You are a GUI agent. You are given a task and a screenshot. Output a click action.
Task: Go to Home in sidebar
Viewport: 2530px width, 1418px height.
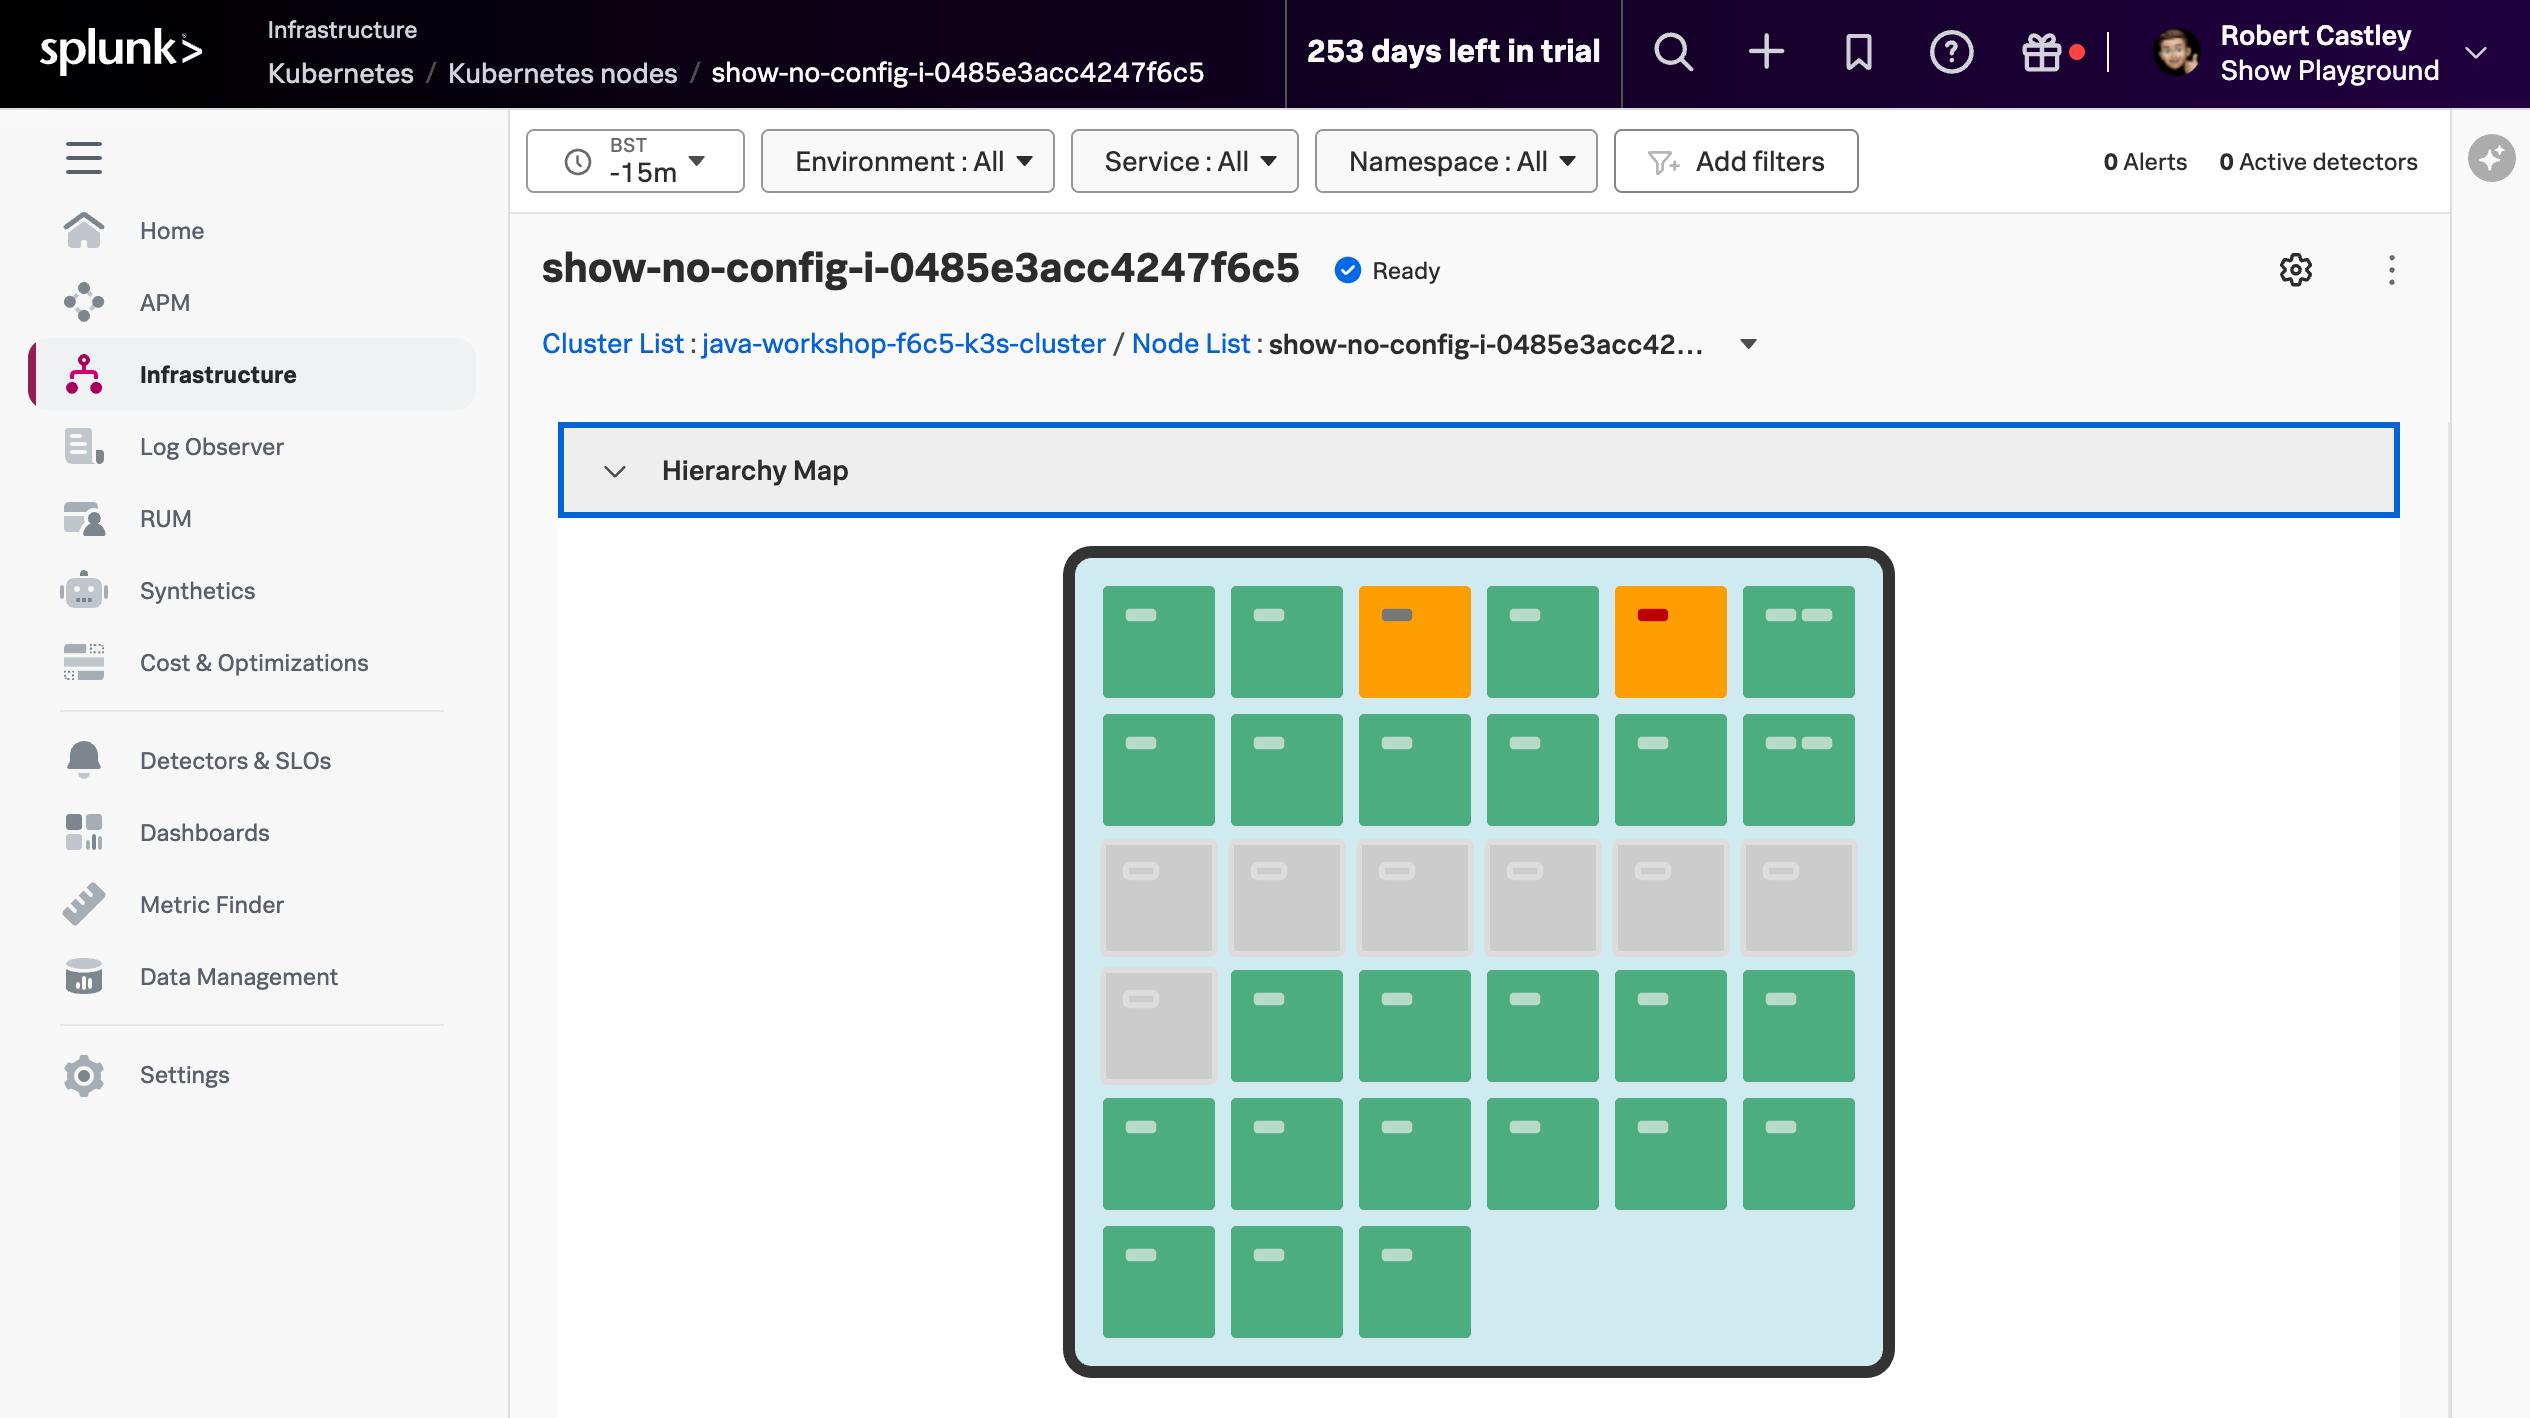(252, 231)
